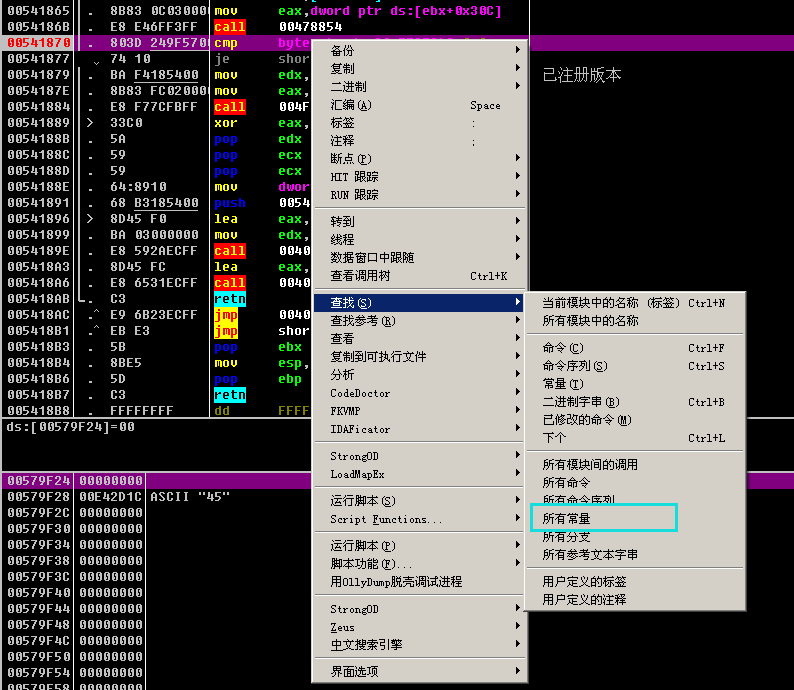The width and height of the screenshot is (794, 690).
Task: Select 所有常量 in the search submenu
Action: coord(567,519)
